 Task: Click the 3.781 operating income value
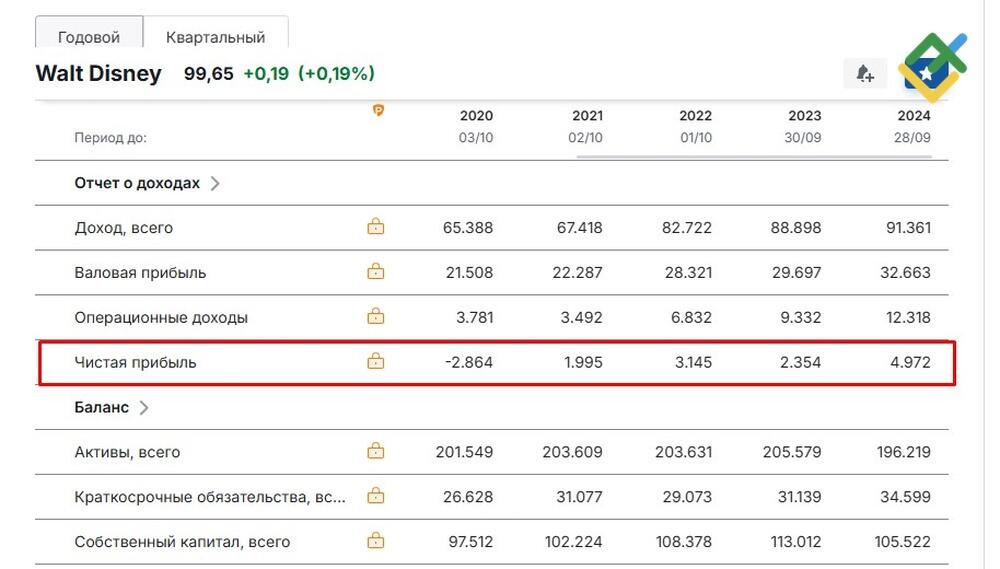point(474,317)
